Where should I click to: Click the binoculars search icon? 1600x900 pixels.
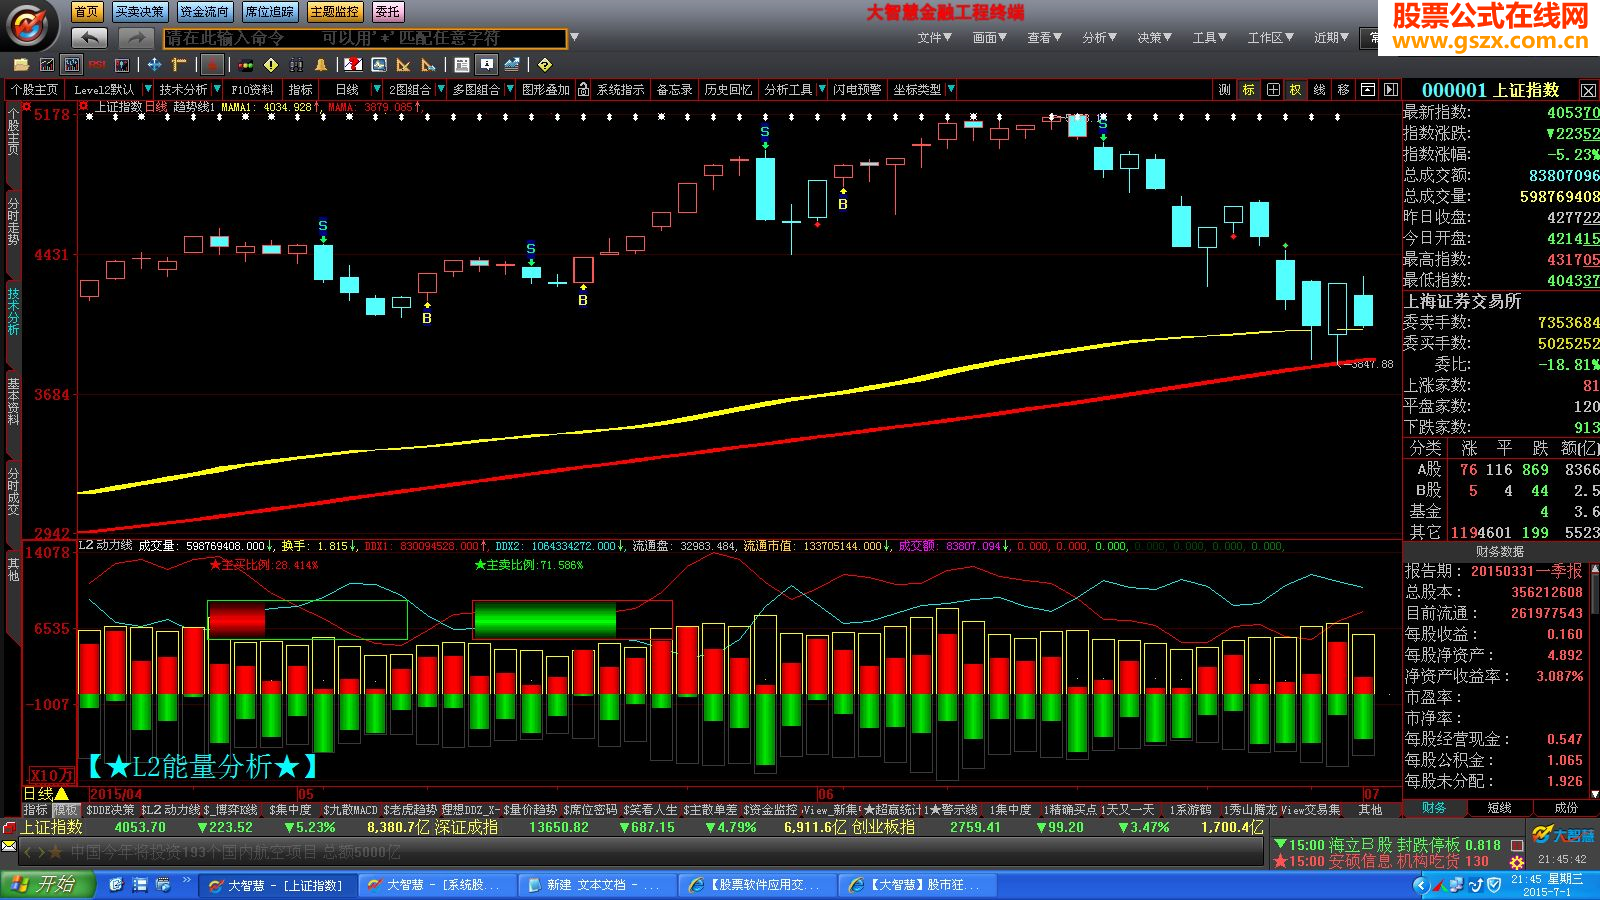click(x=296, y=65)
